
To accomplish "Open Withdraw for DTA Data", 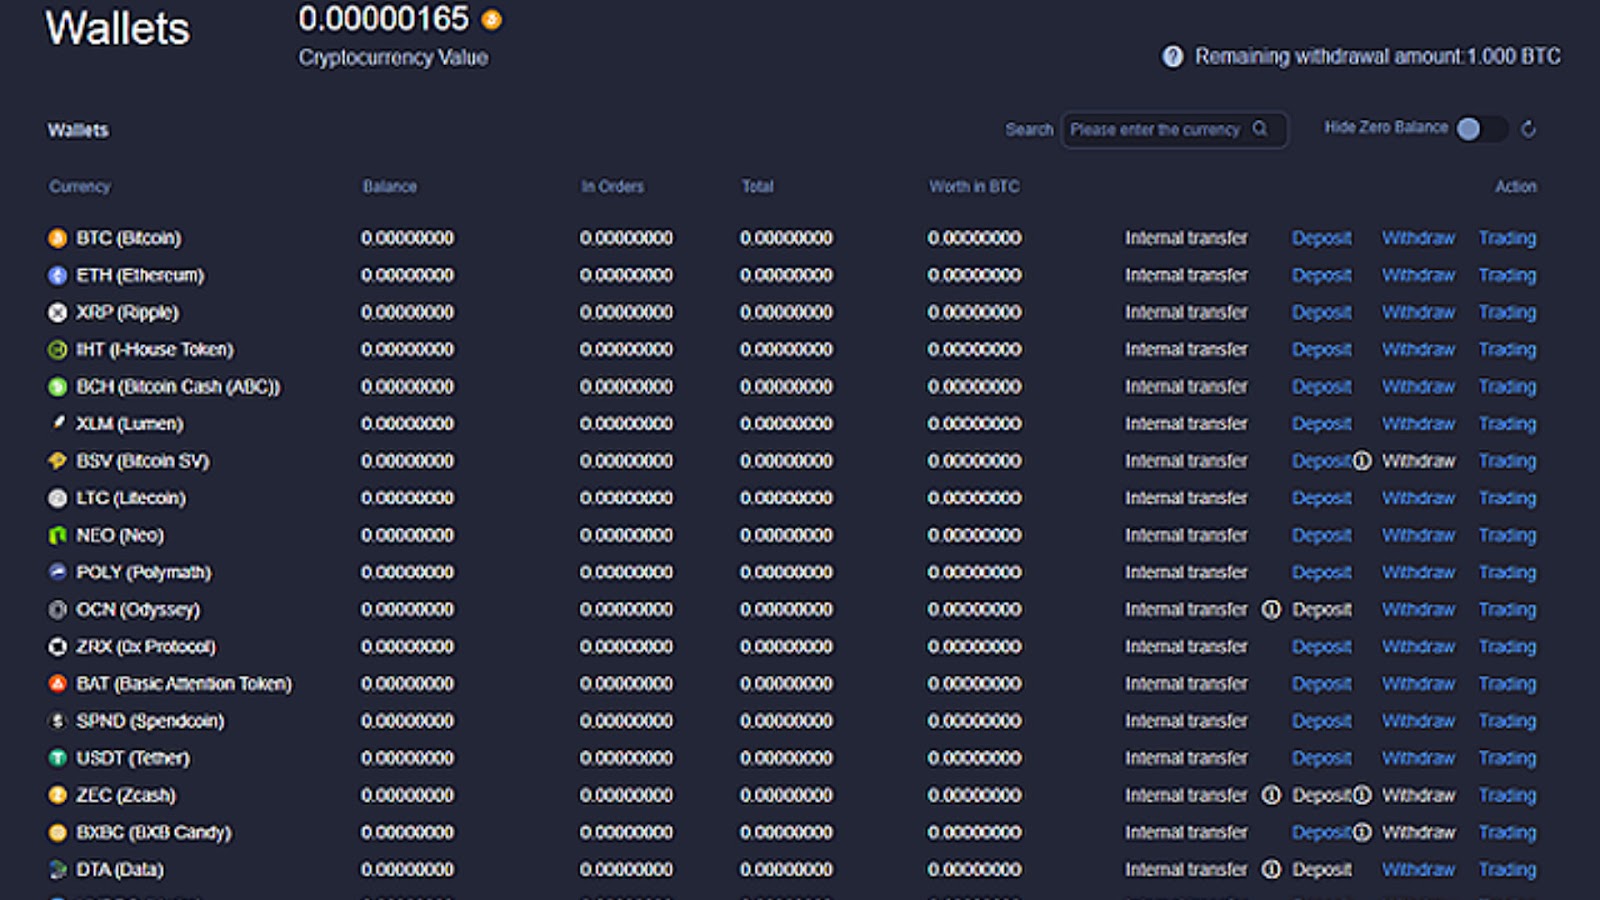I will tap(1418, 869).
